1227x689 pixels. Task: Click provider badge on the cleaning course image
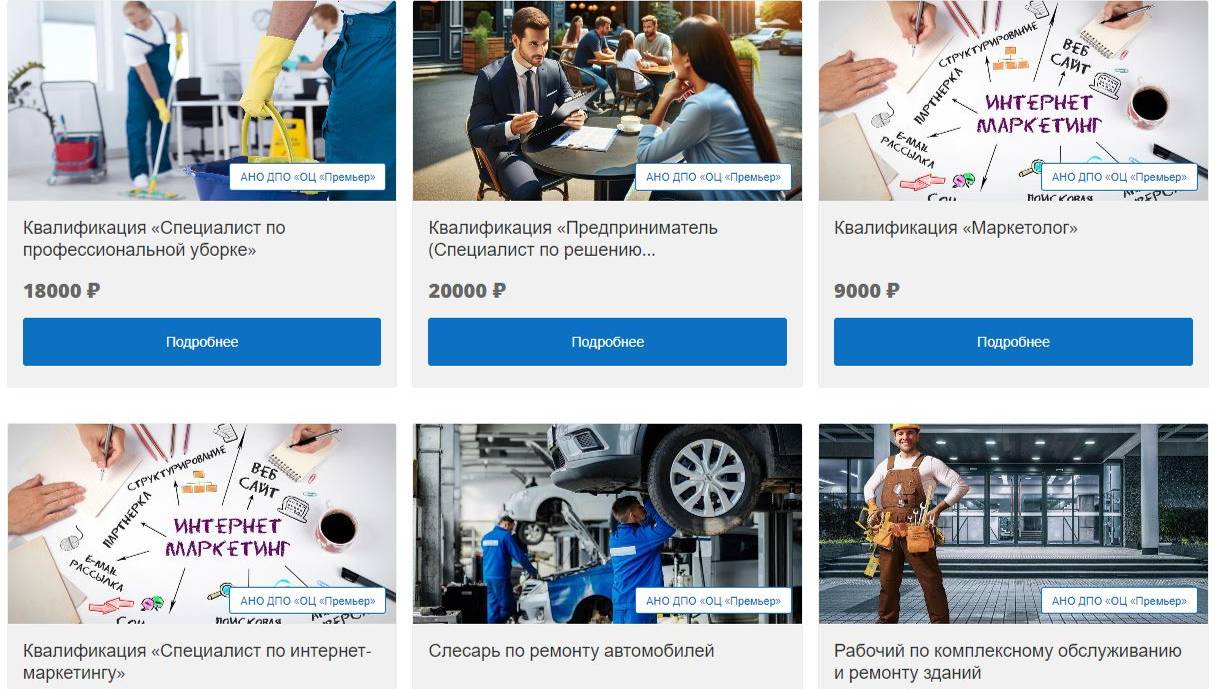tap(308, 177)
